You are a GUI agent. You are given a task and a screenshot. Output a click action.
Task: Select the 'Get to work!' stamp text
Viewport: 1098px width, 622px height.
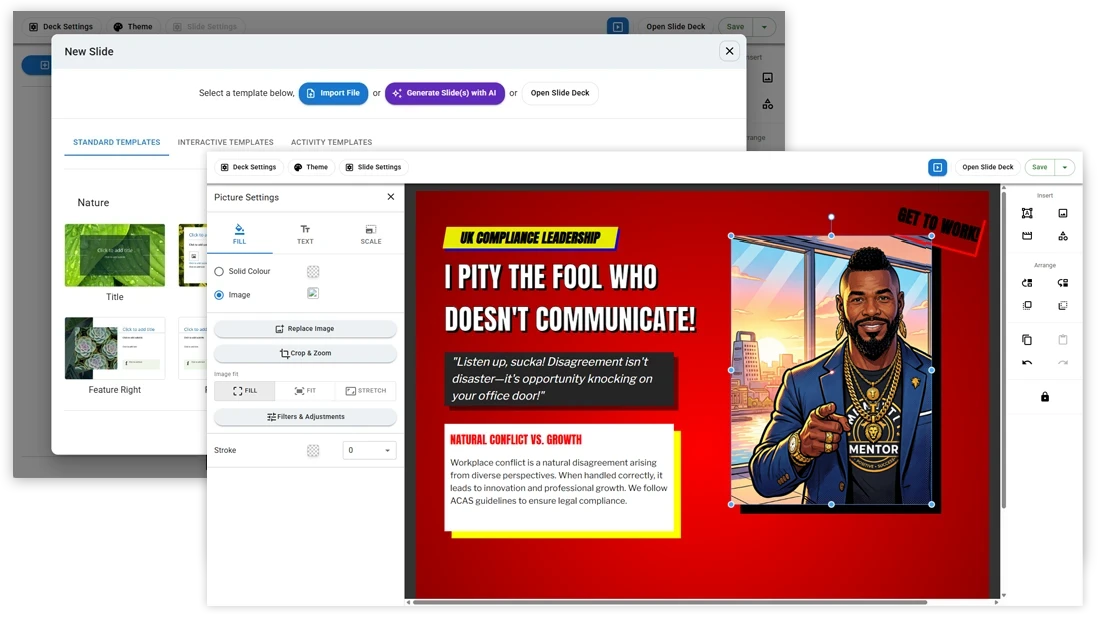[x=939, y=225]
